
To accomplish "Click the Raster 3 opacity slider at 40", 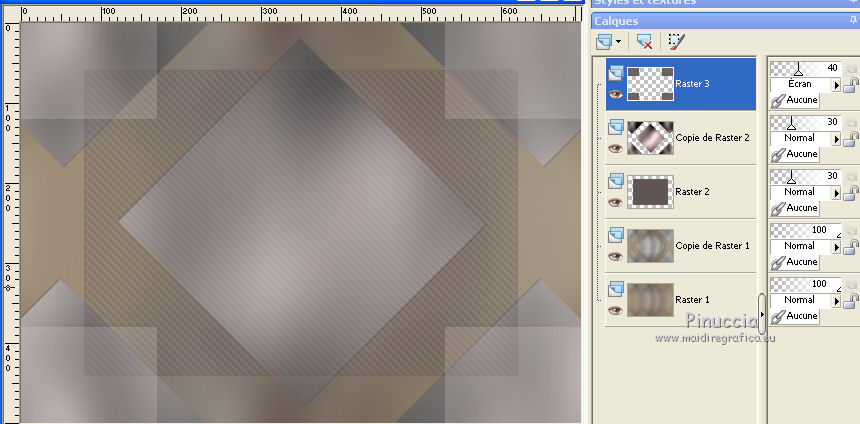I will [x=806, y=69].
